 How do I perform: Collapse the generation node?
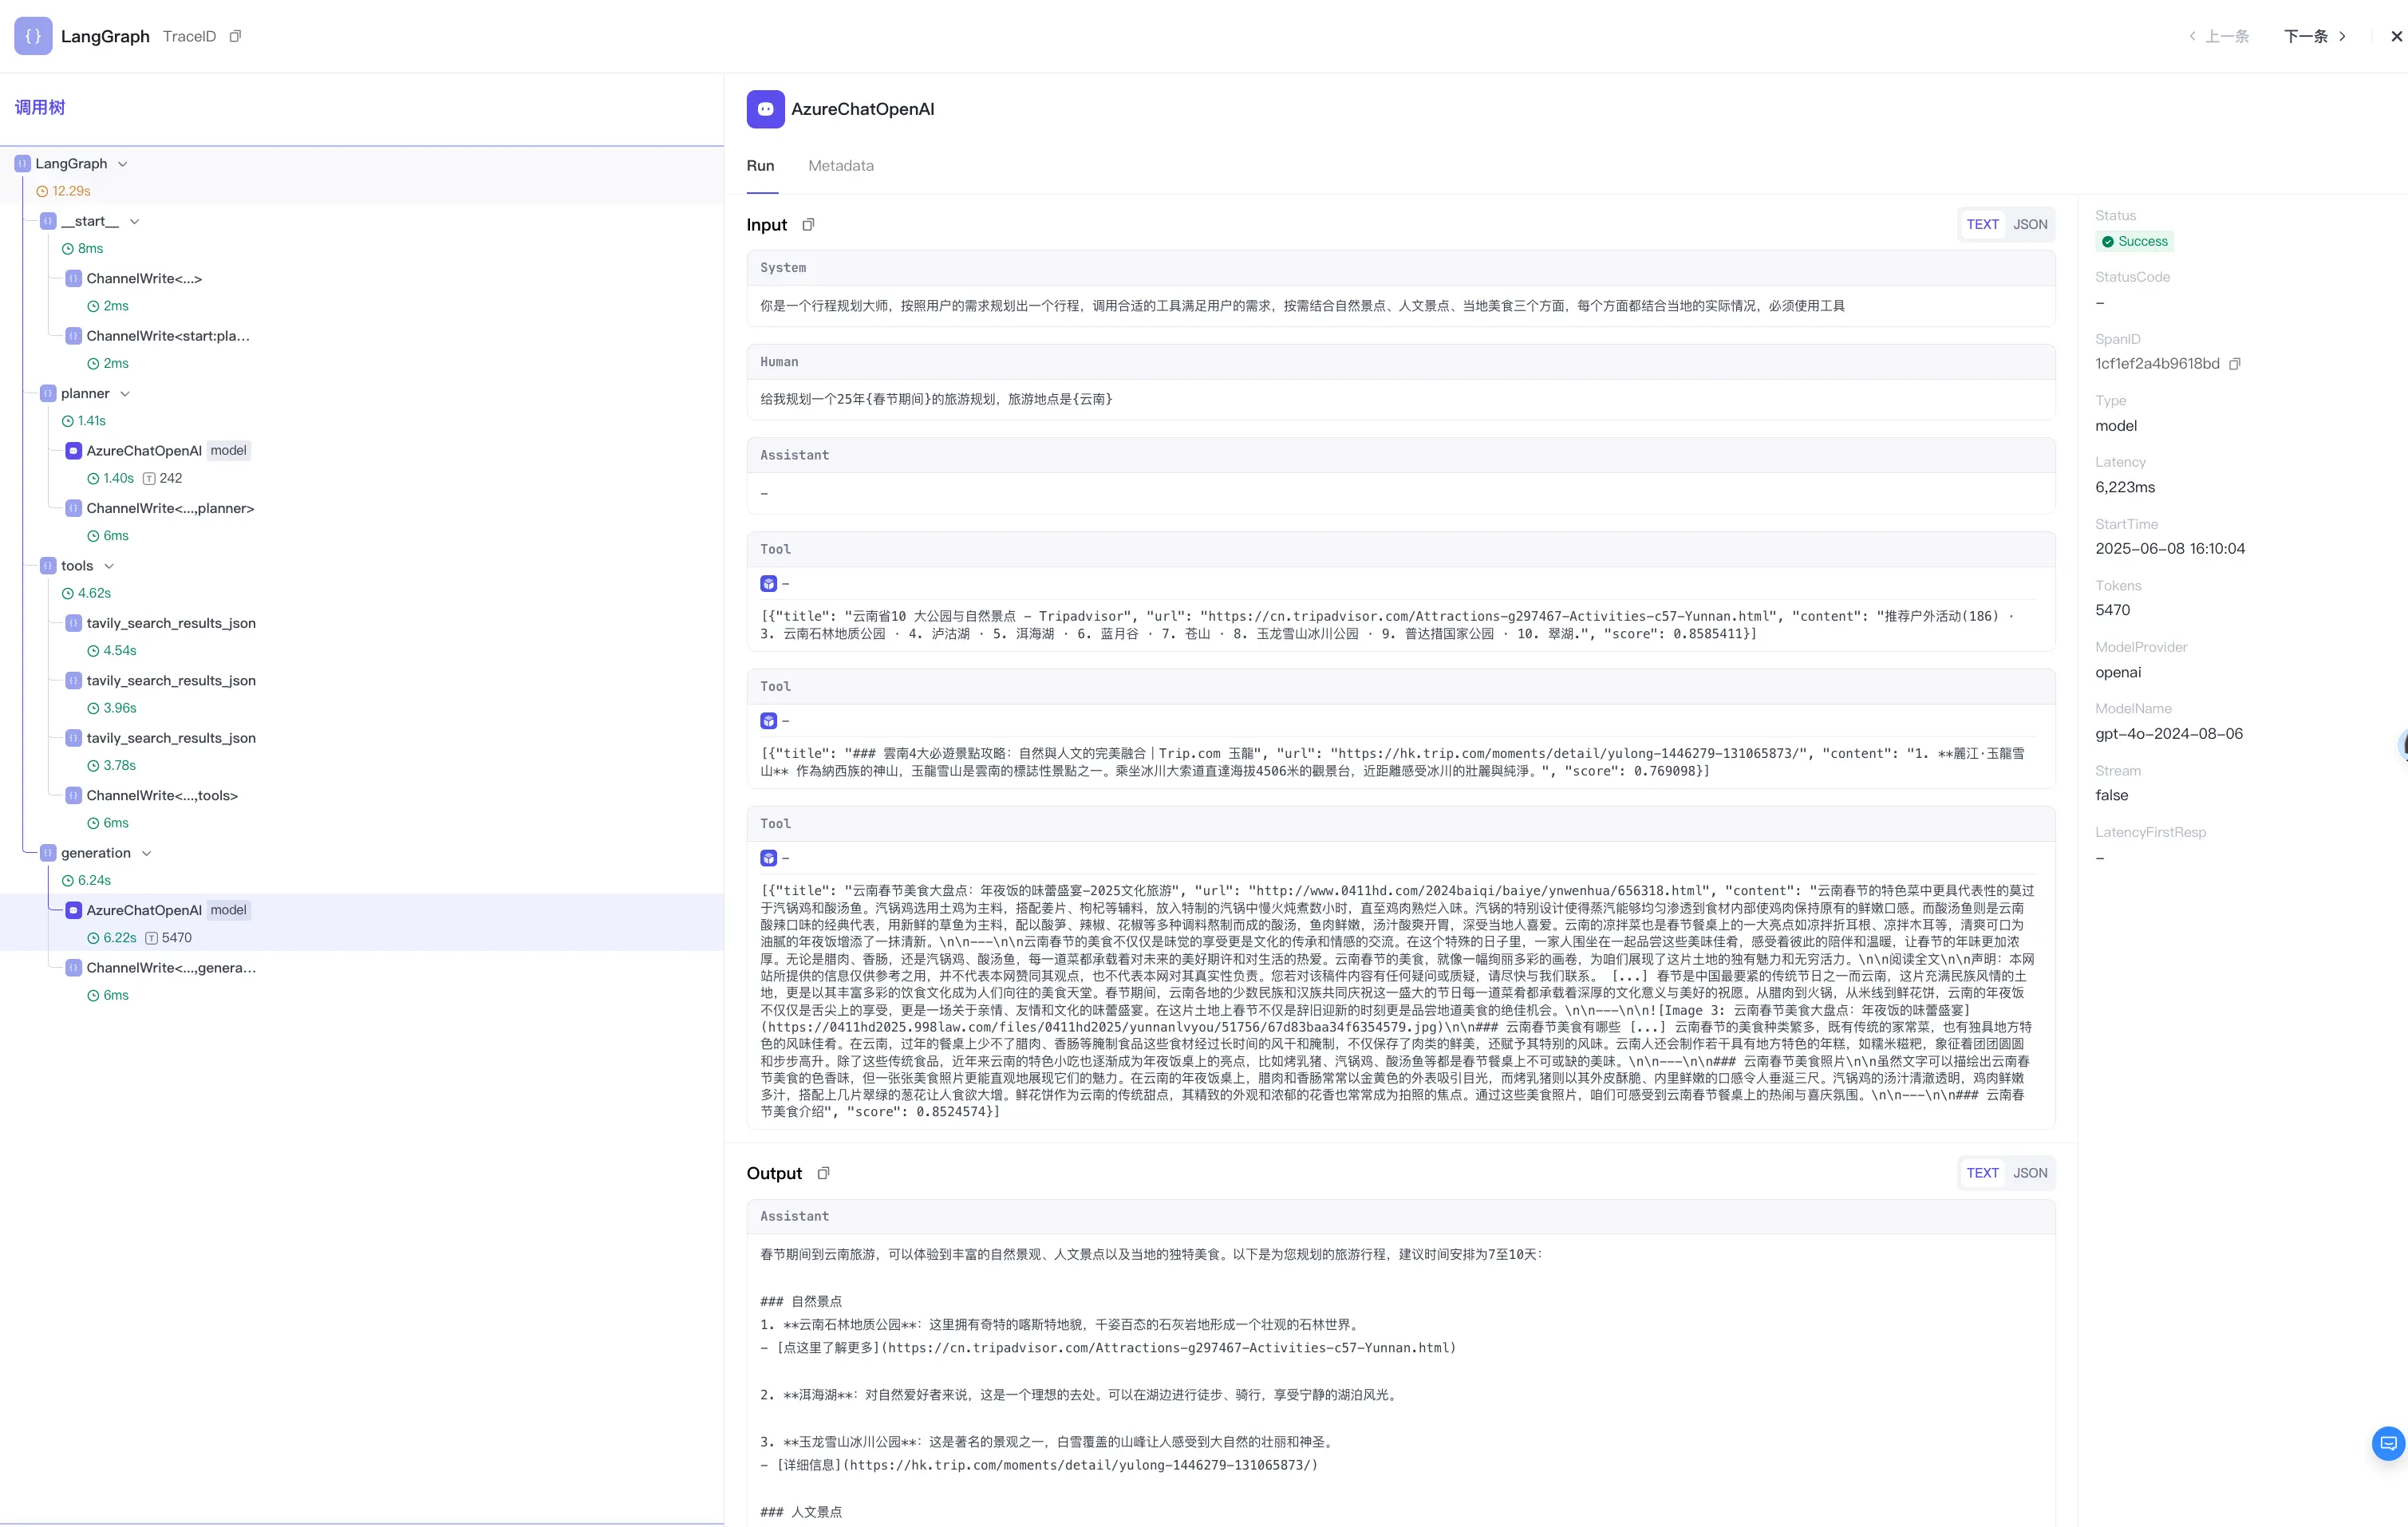pos(147,853)
